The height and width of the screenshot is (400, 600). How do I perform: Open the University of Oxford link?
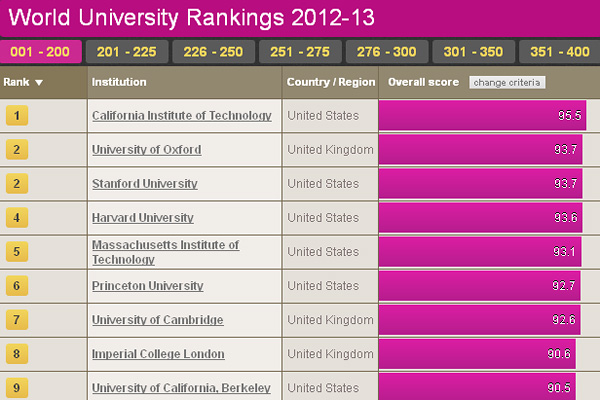point(146,150)
